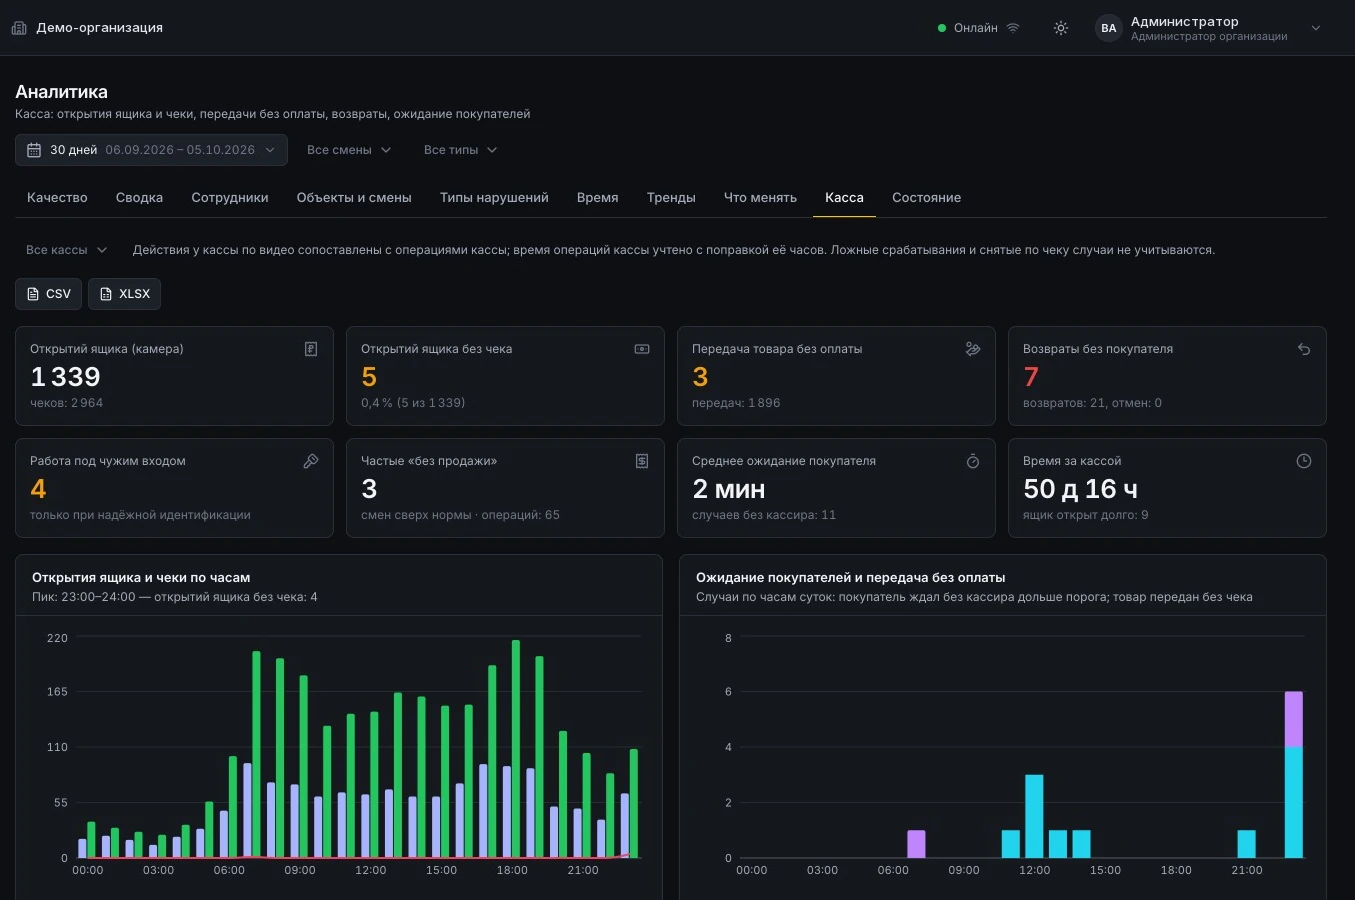Click the chart title «Открытия ящика и чеки по часам»
This screenshot has width=1355, height=900.
(141, 578)
